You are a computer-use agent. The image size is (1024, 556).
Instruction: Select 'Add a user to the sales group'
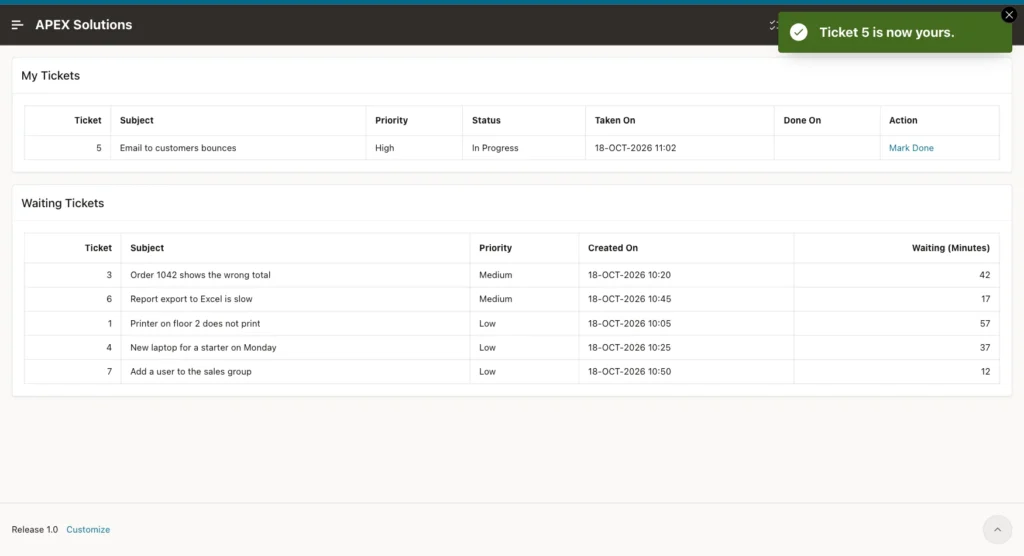(x=191, y=371)
